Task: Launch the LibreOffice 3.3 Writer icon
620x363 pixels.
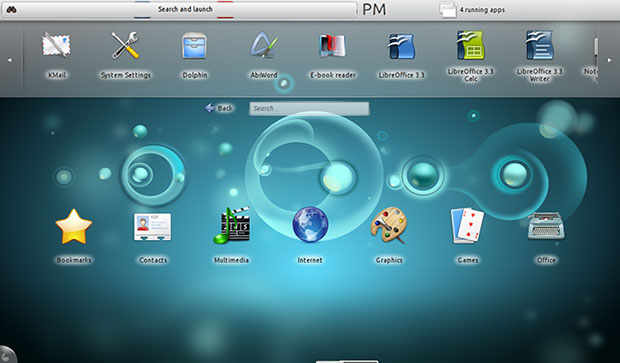Action: (x=539, y=44)
